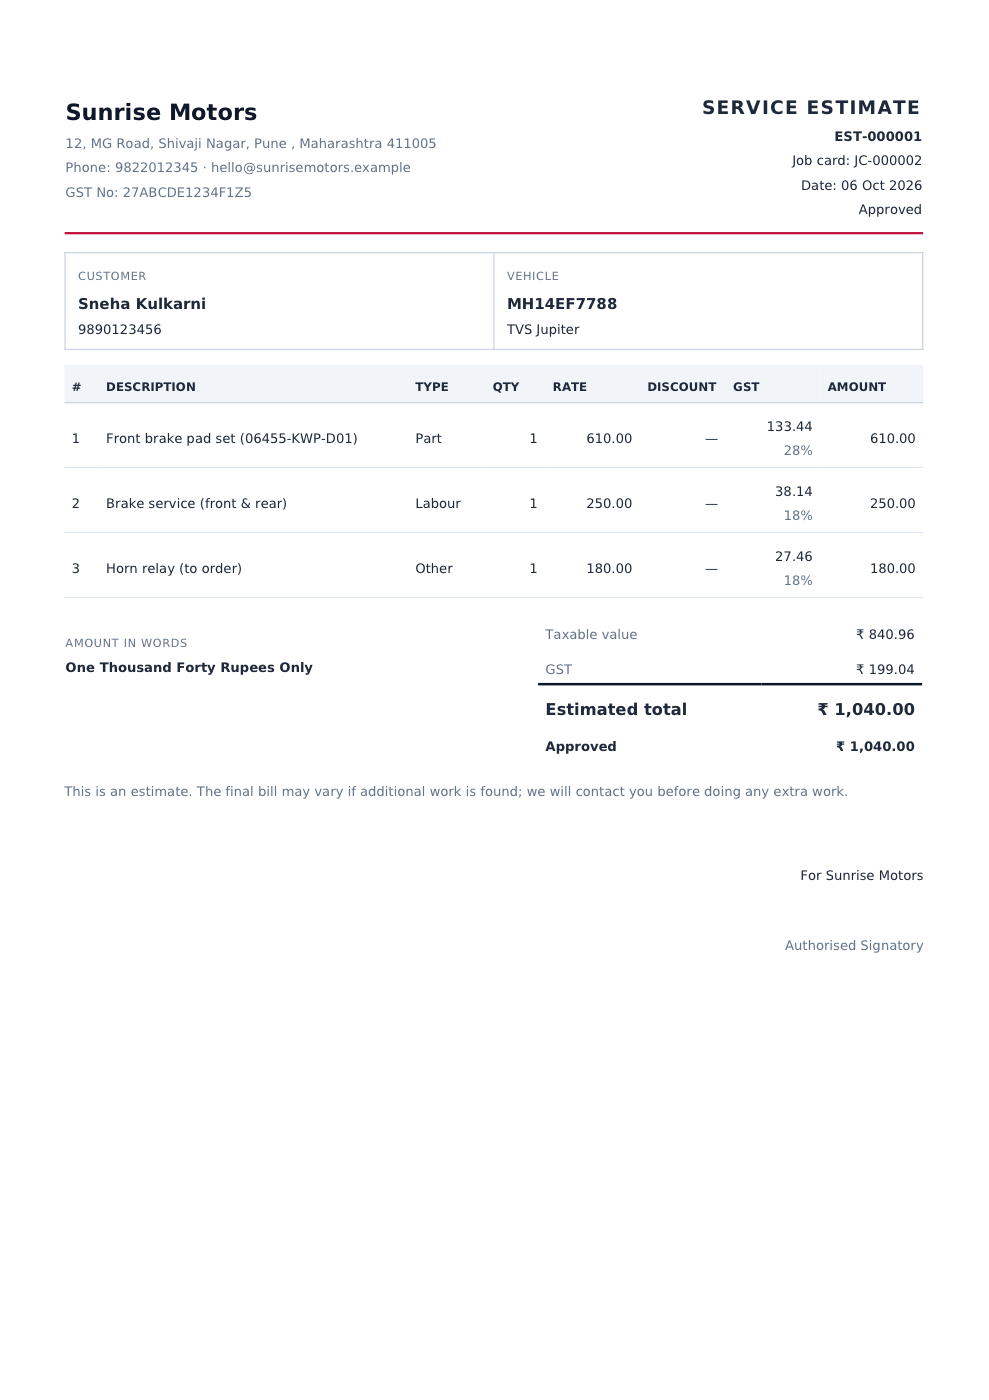Click the phone and email line with hello@sunrisemotors.example
This screenshot has height=1400, width=989.
pos(238,167)
